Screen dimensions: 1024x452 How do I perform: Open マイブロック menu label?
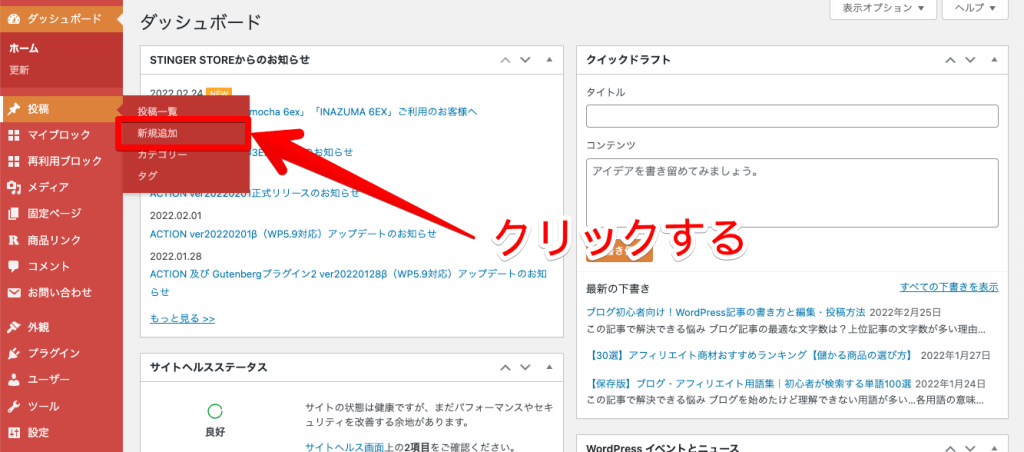click(x=59, y=135)
